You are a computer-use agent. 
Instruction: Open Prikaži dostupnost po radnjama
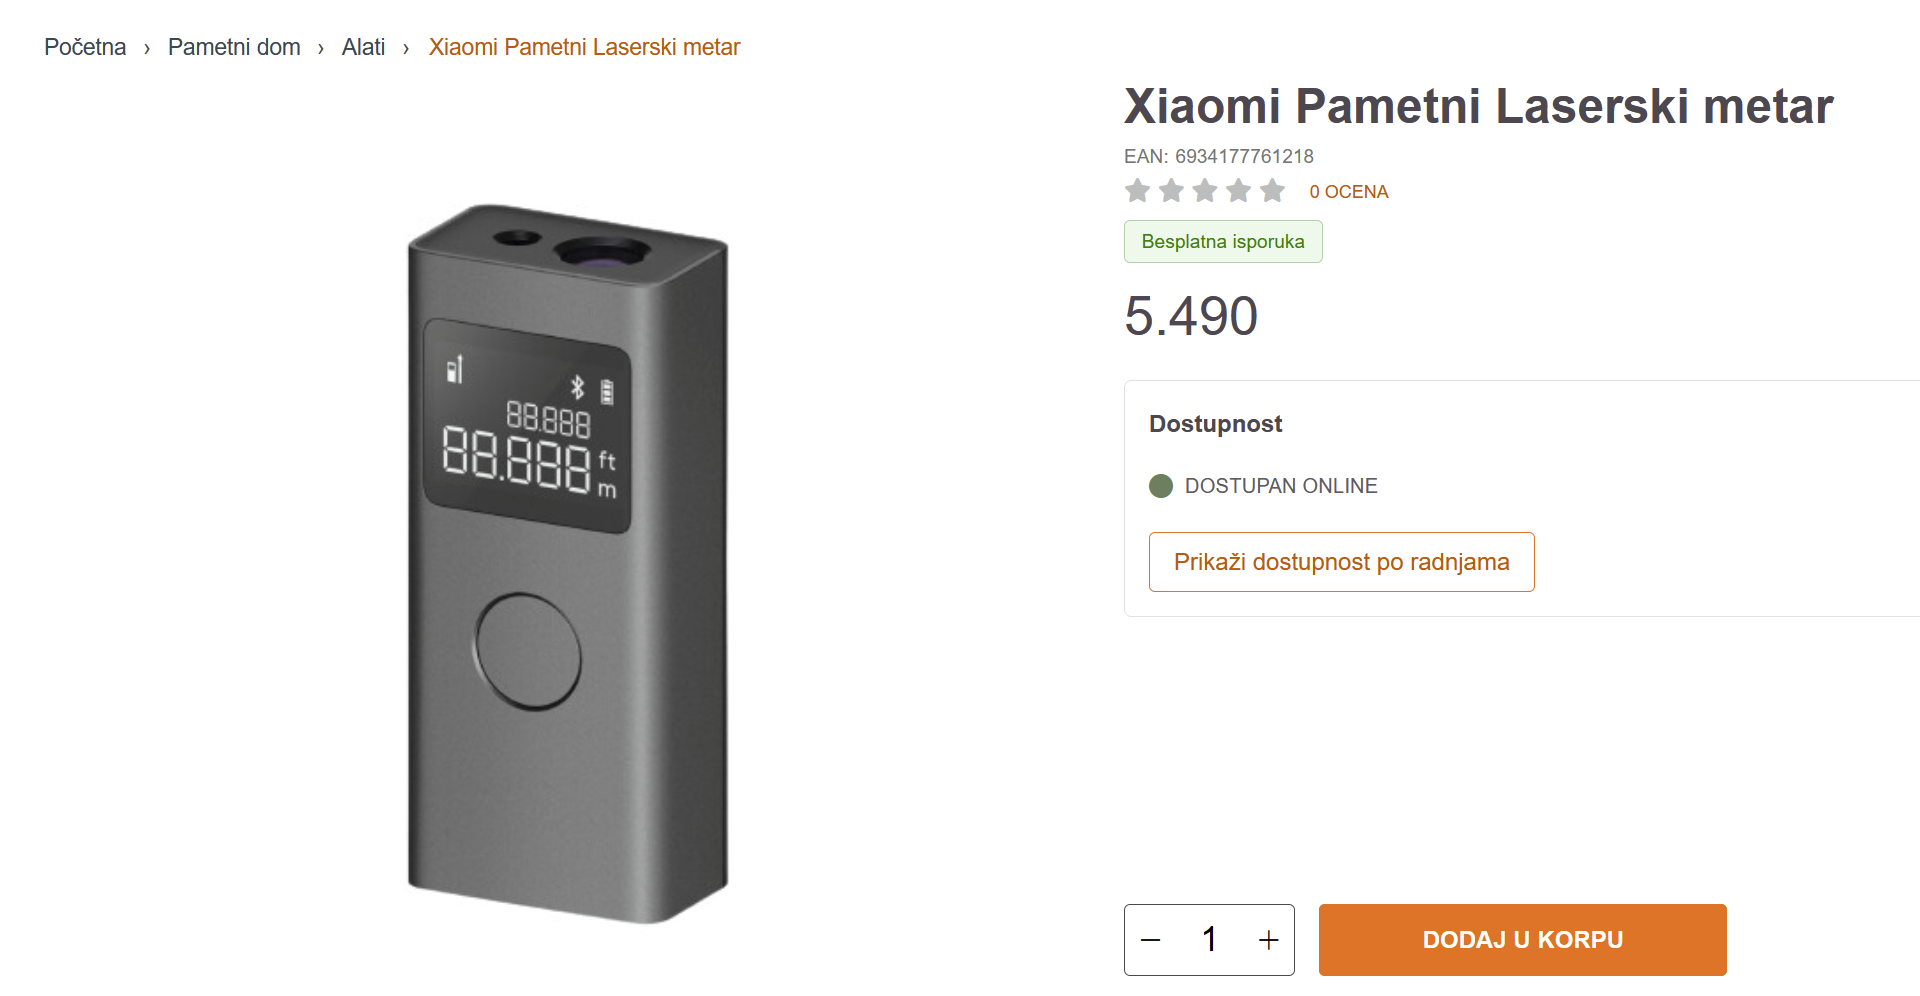coord(1341,562)
